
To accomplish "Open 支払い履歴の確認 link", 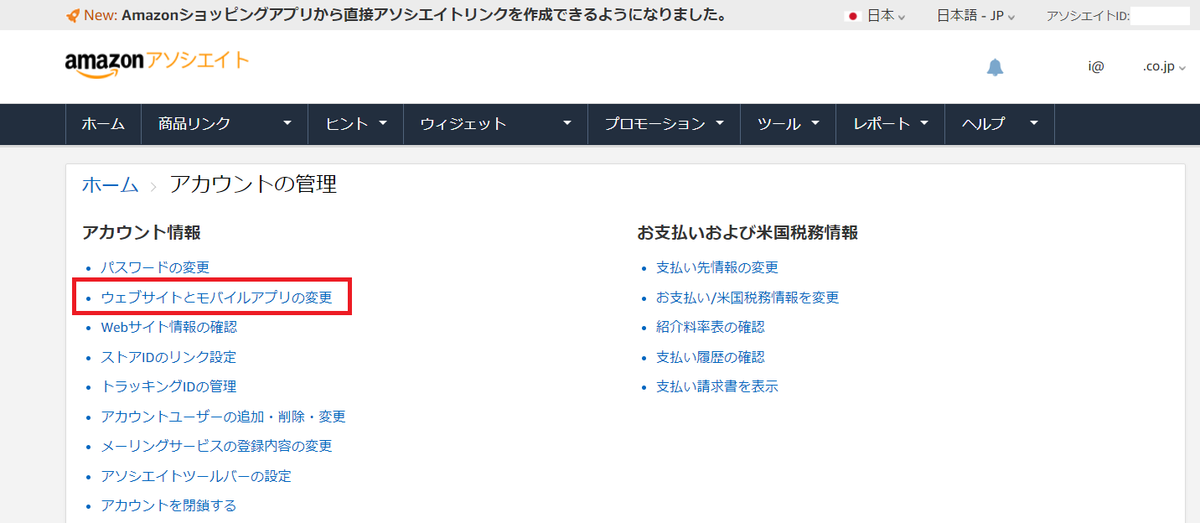I will coord(710,357).
